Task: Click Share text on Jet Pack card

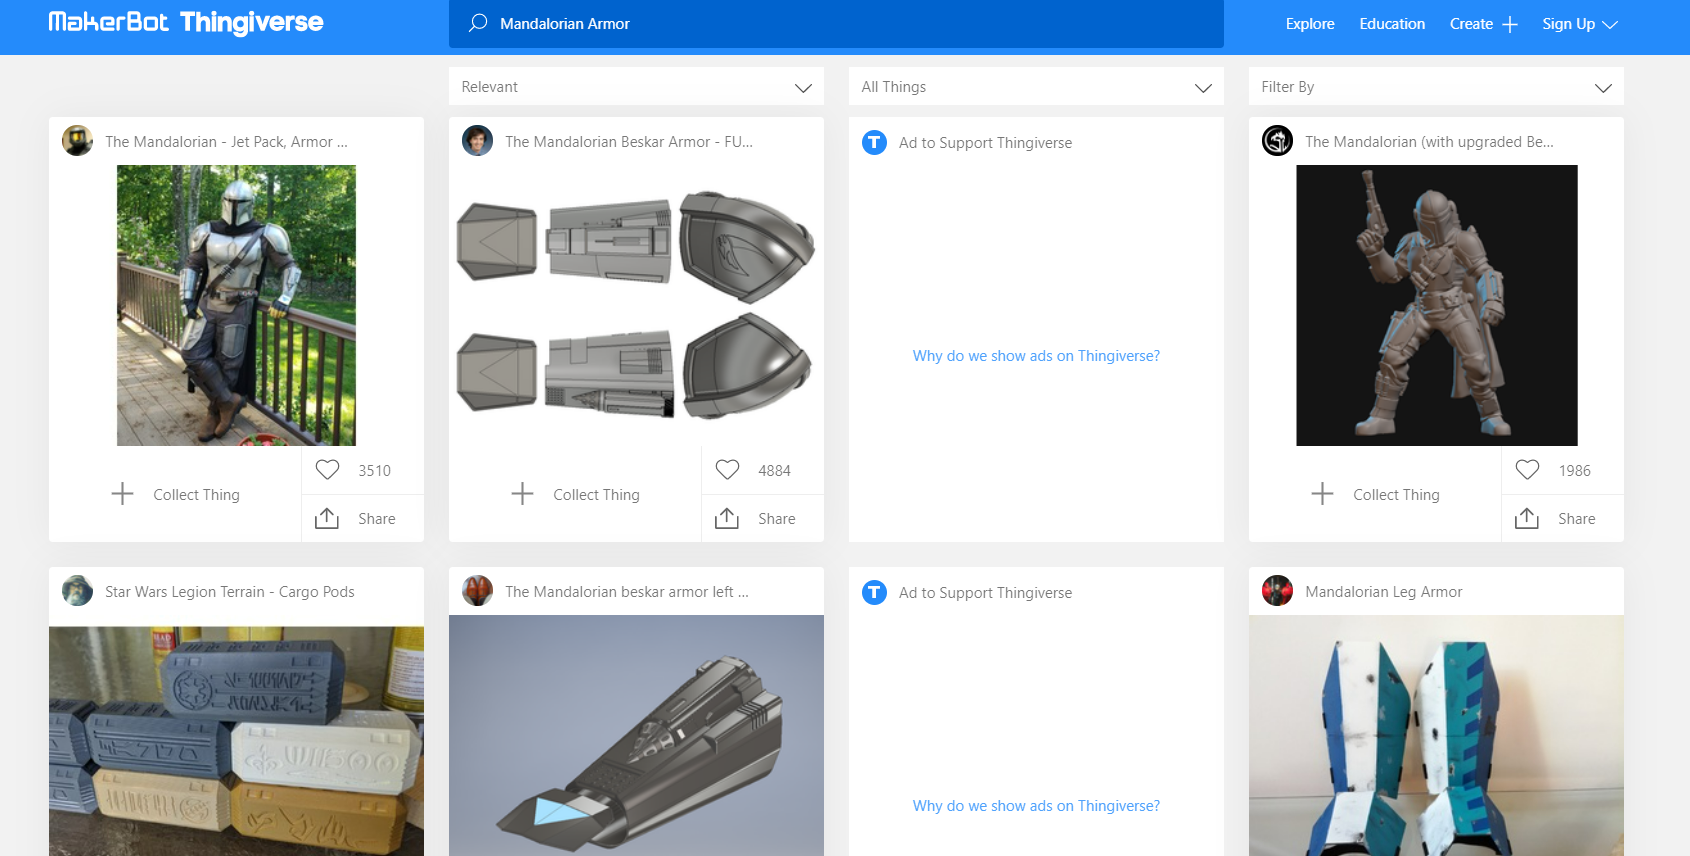Action: tap(377, 519)
